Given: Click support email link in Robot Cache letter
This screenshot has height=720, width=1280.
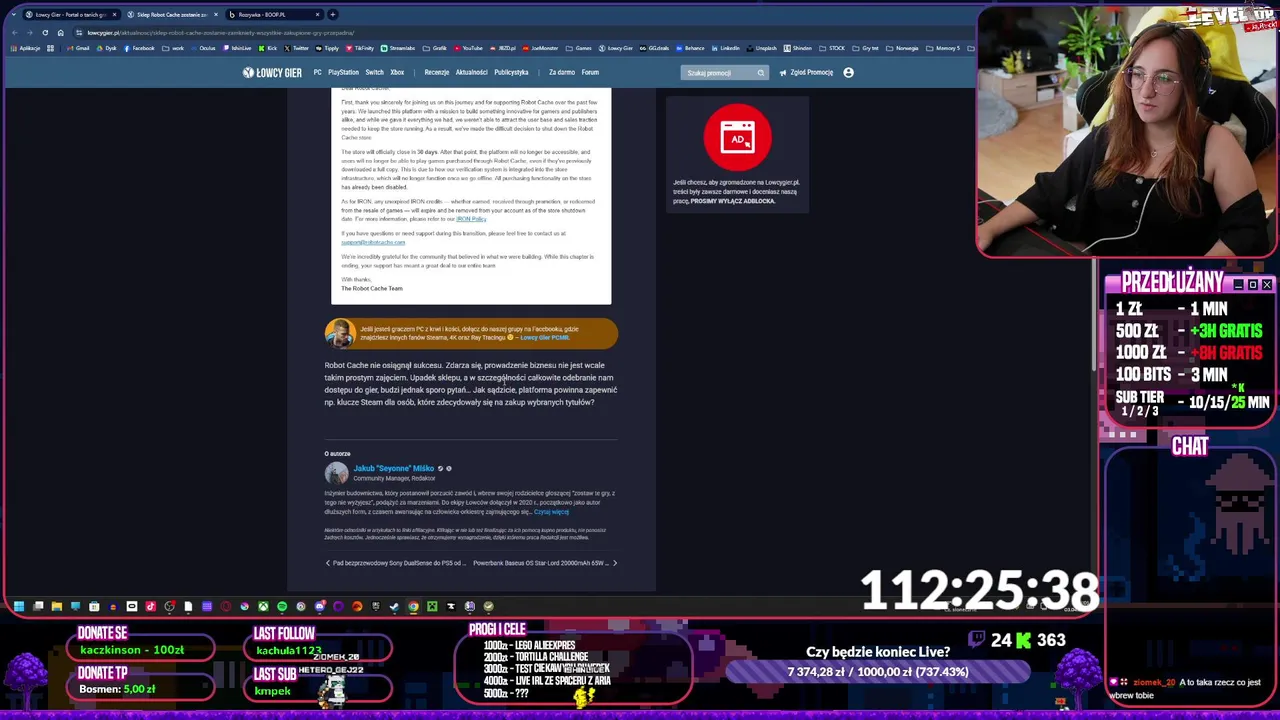Looking at the screenshot, I should pyautogui.click(x=373, y=243).
